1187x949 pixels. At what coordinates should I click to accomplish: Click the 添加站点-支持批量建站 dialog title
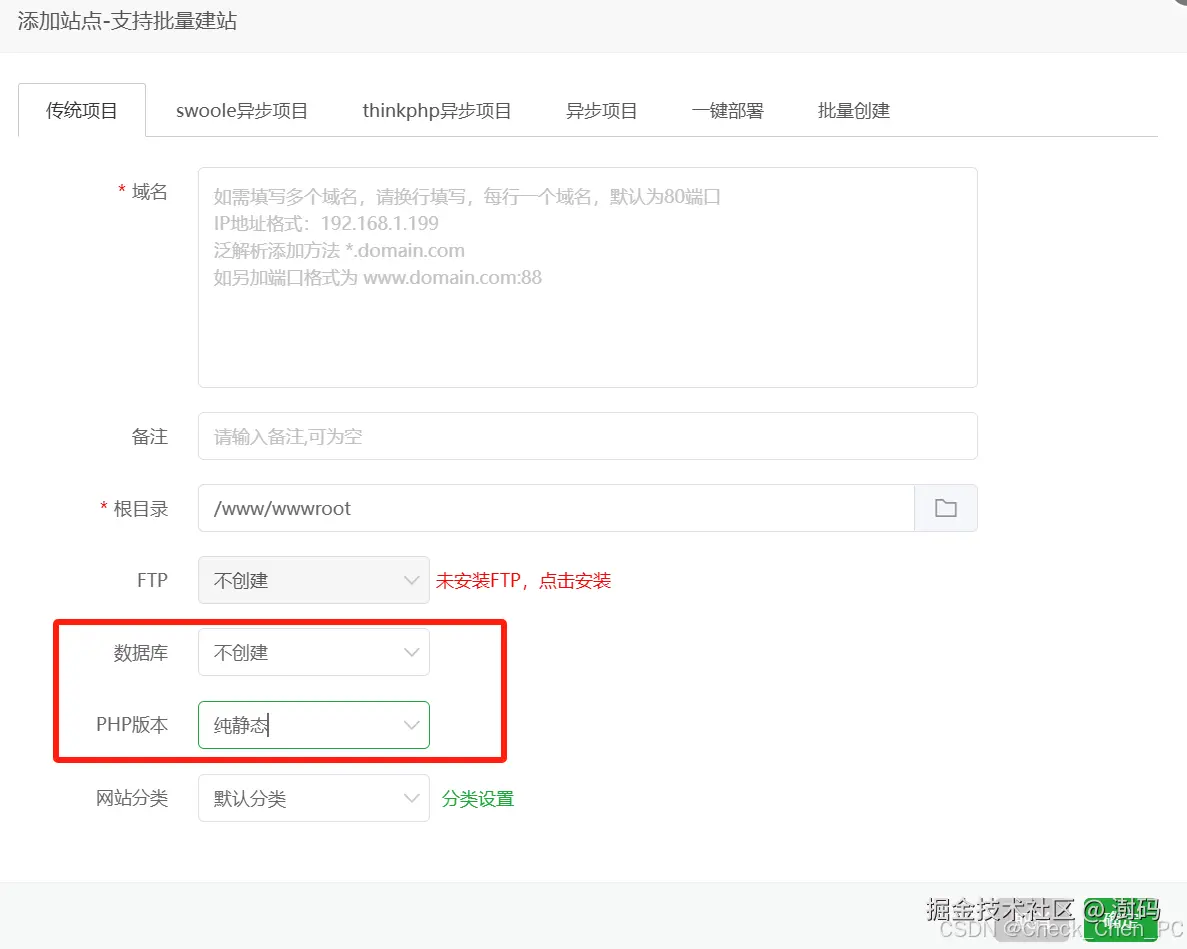click(x=127, y=20)
